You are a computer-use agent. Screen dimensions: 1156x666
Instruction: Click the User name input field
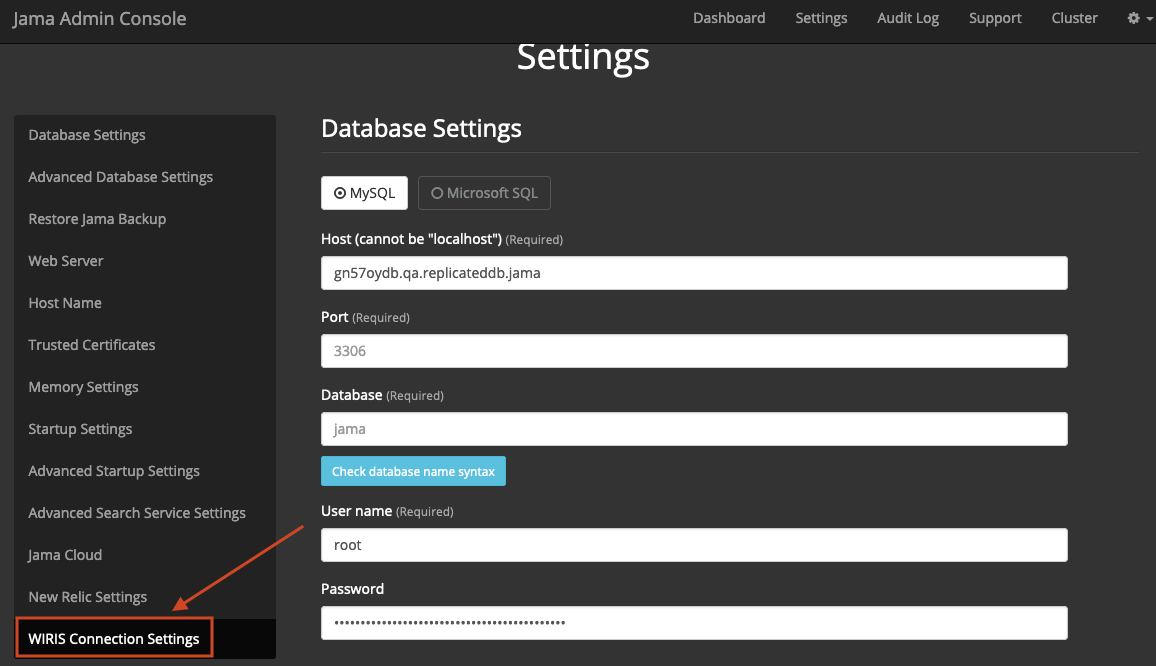click(x=694, y=545)
